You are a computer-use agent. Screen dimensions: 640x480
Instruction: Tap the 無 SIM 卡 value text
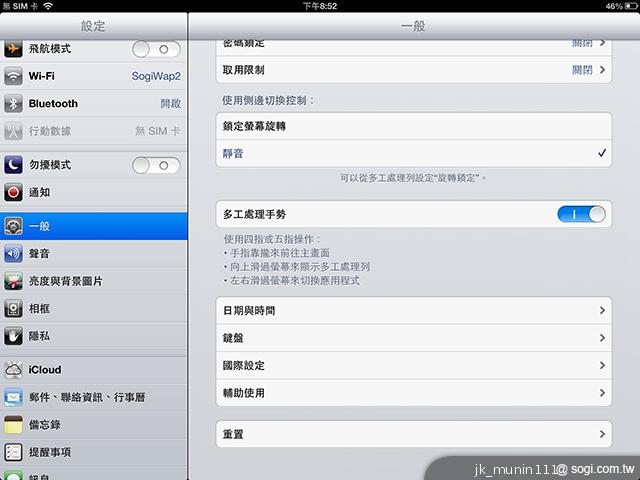coord(158,131)
